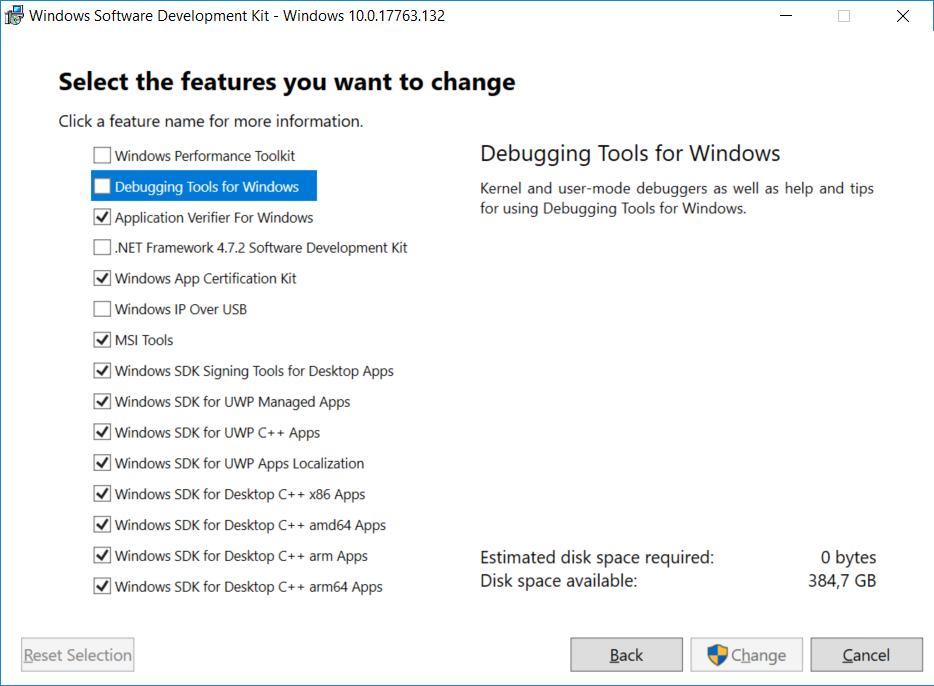Go back with the Back button

pyautogui.click(x=626, y=655)
